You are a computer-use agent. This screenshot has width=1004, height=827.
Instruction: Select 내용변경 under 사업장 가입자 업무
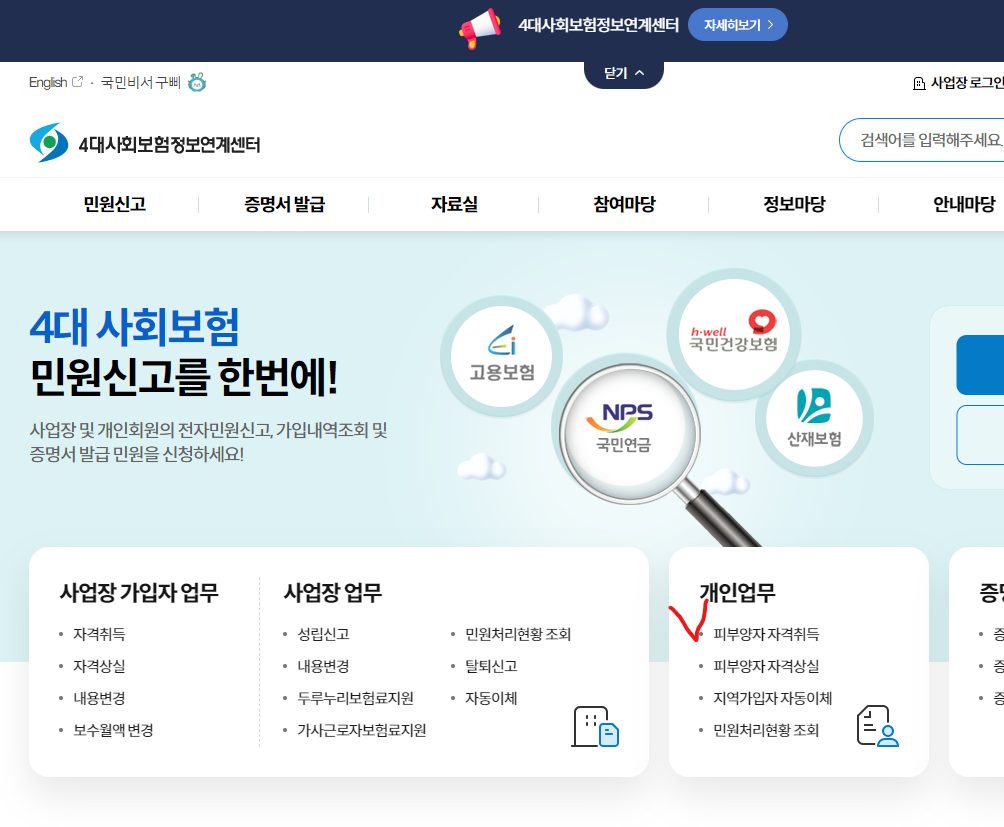(x=99, y=698)
